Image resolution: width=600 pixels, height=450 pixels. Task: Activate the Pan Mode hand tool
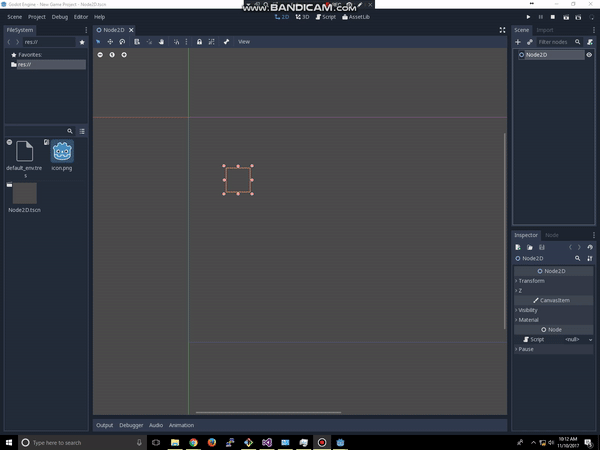point(161,42)
